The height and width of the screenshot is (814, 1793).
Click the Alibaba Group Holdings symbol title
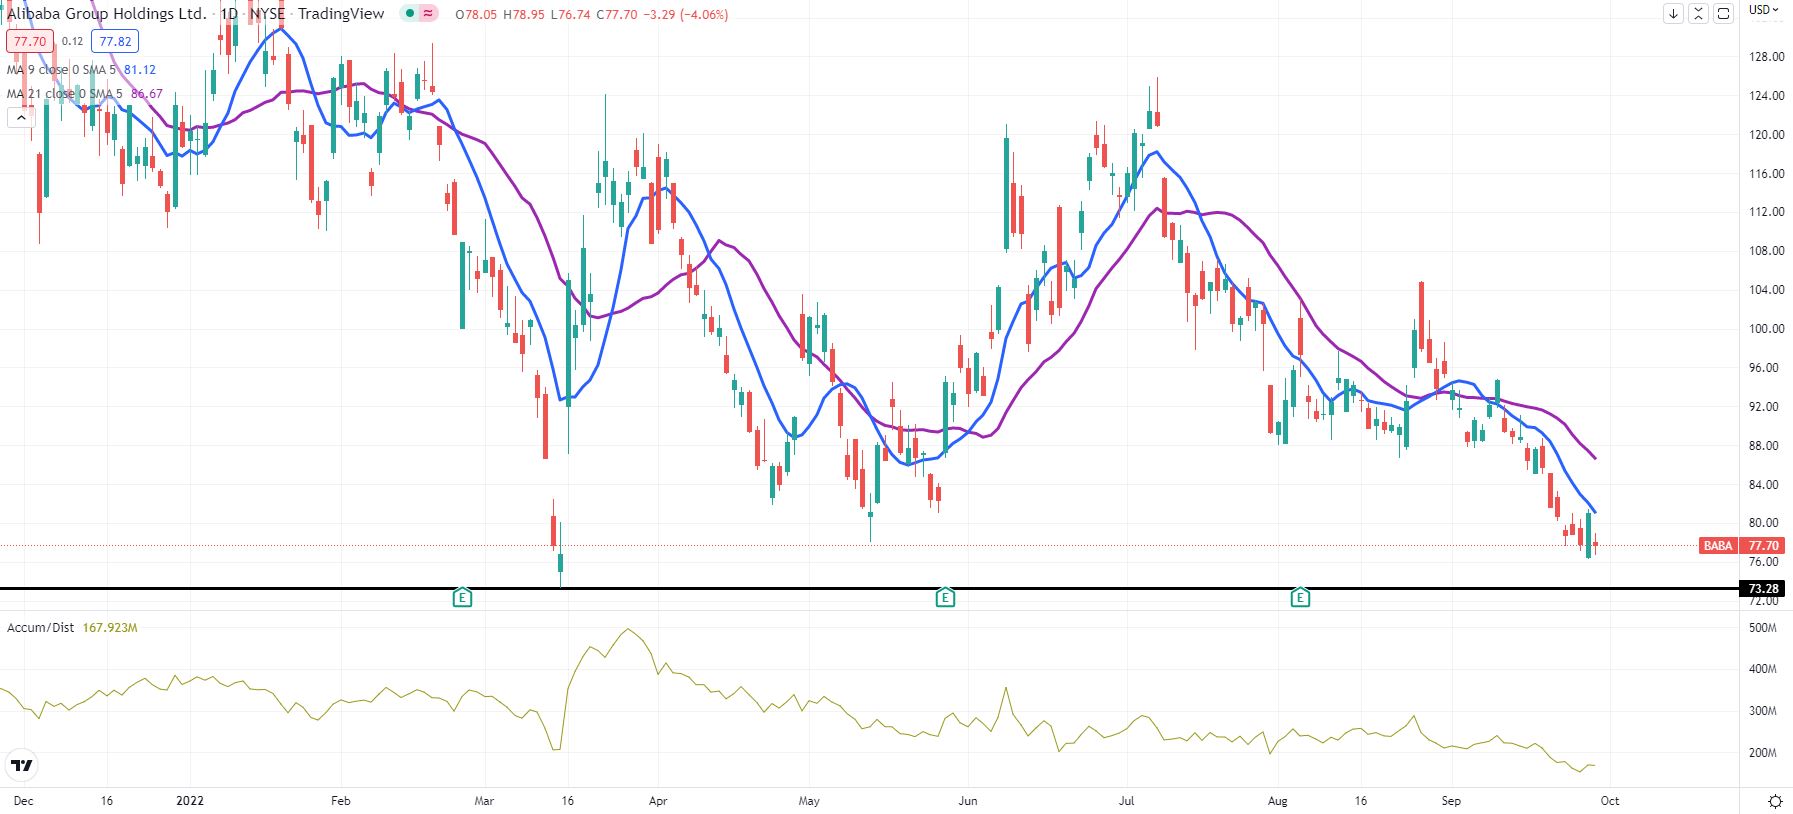tap(107, 14)
